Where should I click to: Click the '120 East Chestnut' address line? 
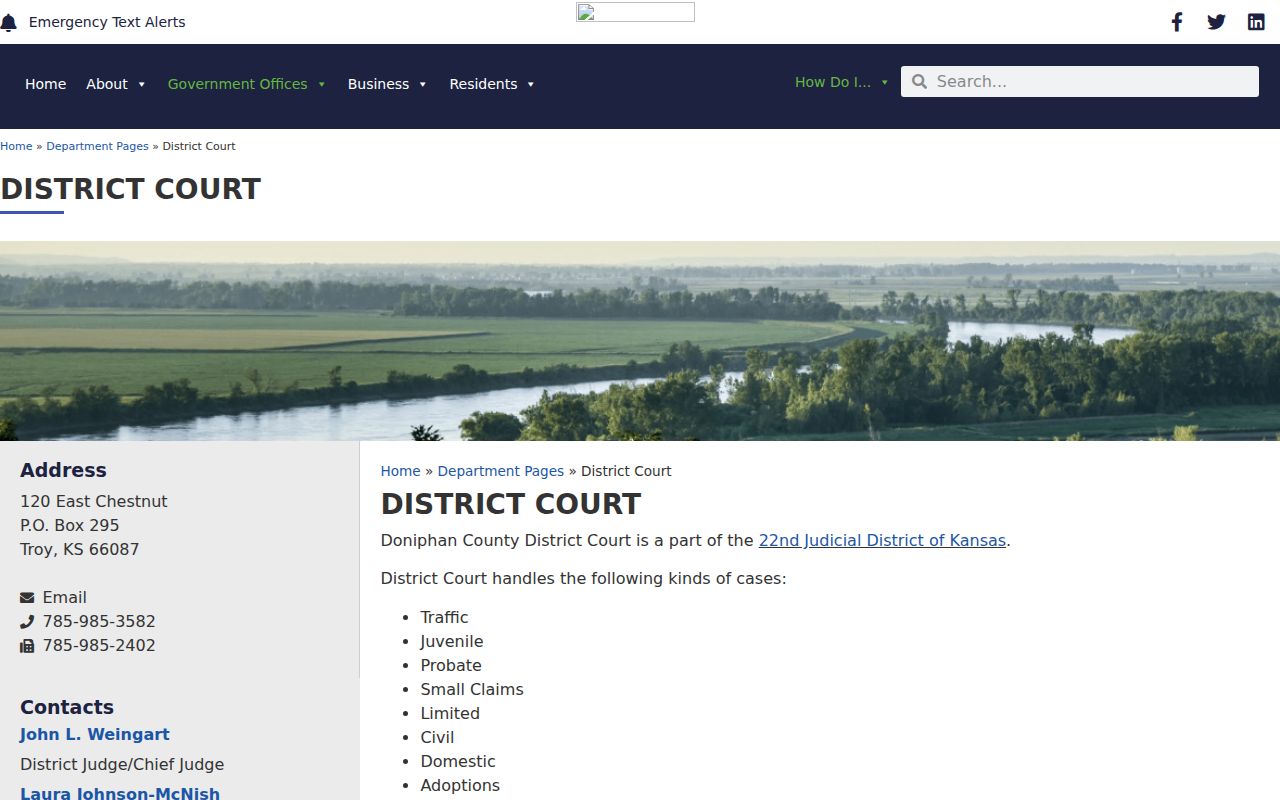[x=94, y=501]
